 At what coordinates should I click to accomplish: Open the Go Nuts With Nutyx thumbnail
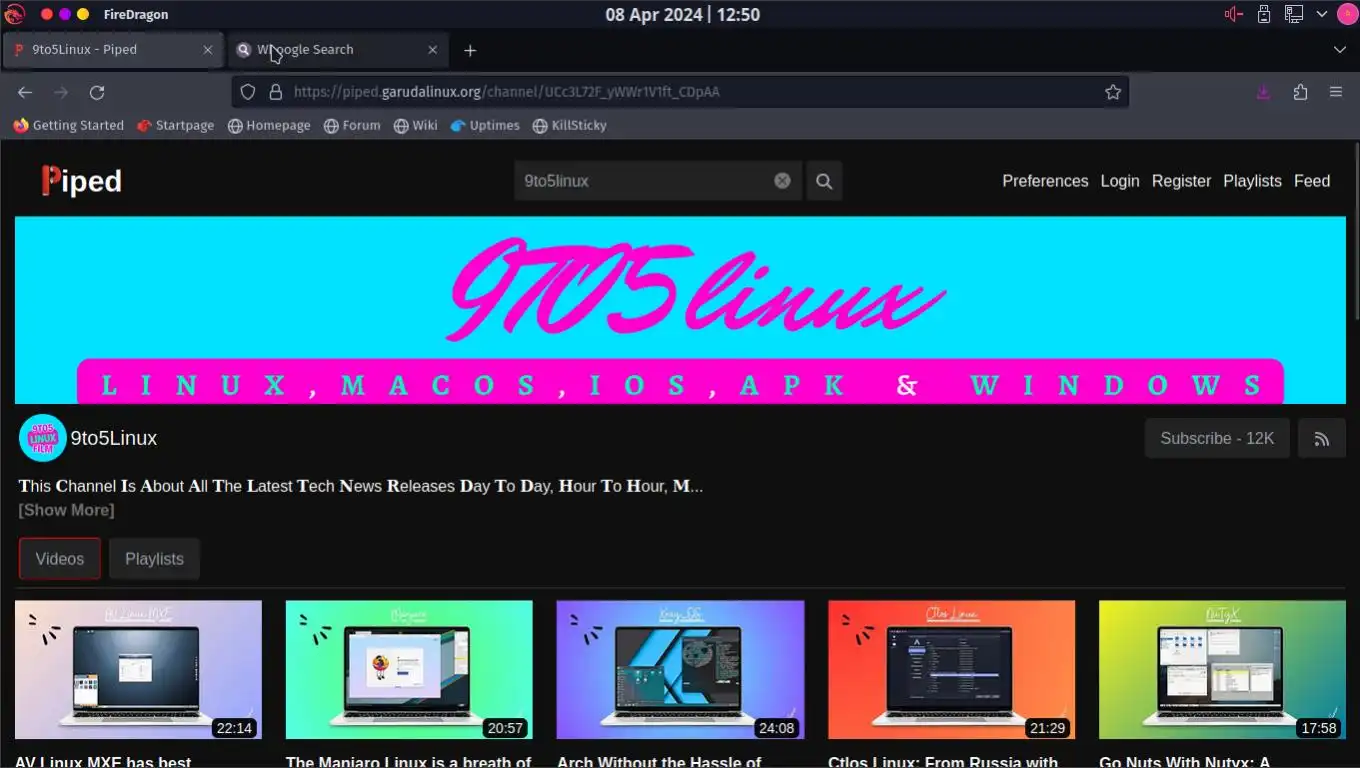(x=1222, y=670)
